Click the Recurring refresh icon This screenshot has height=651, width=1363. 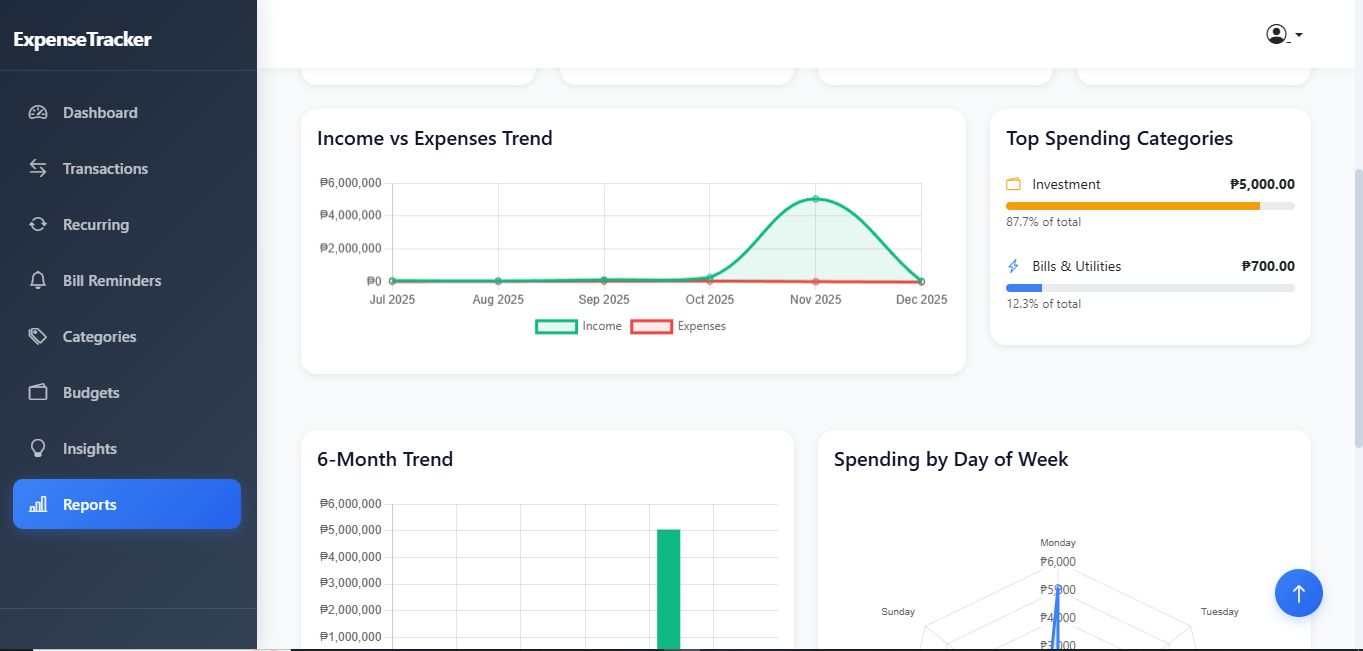(x=38, y=225)
